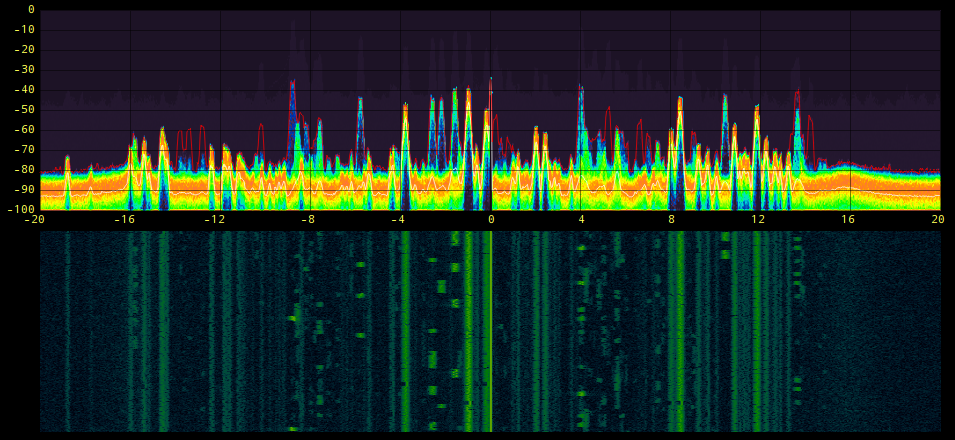Click the 20 label on the horizontal frequency axis
955x440 pixels.
tap(939, 219)
